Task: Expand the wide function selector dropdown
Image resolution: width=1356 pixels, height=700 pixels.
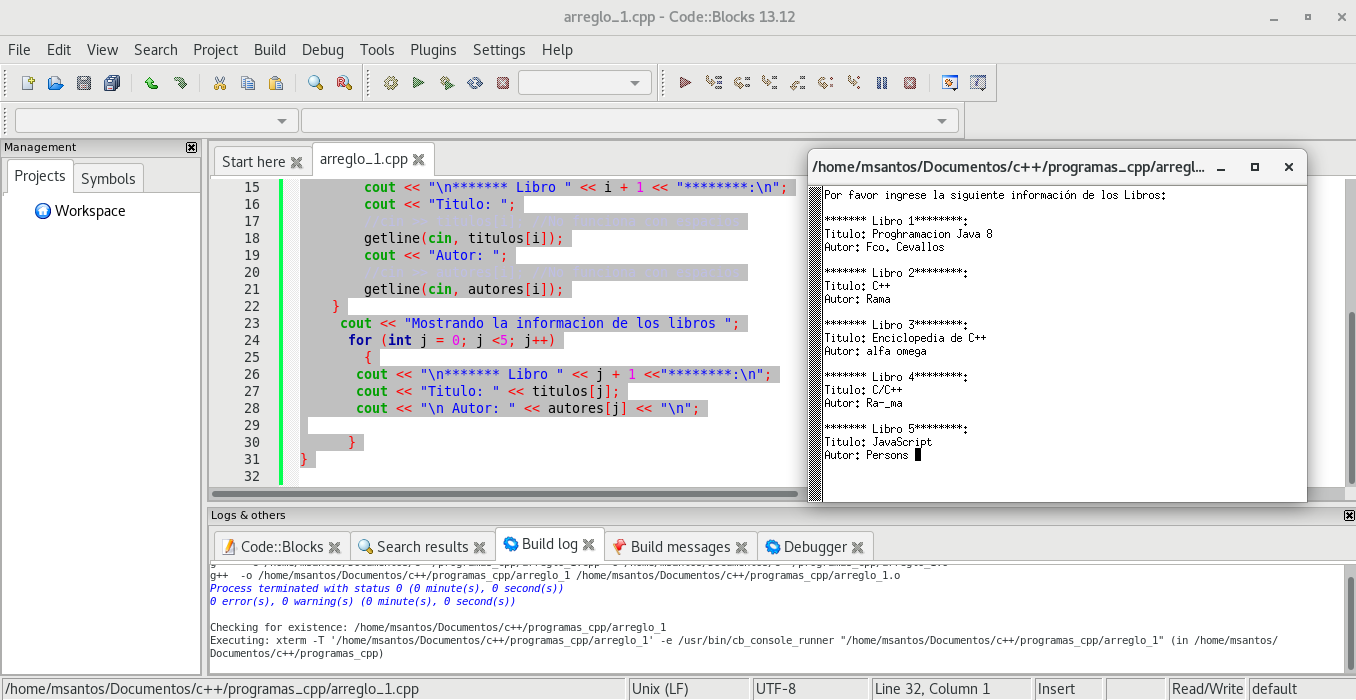Action: pyautogui.click(x=941, y=121)
